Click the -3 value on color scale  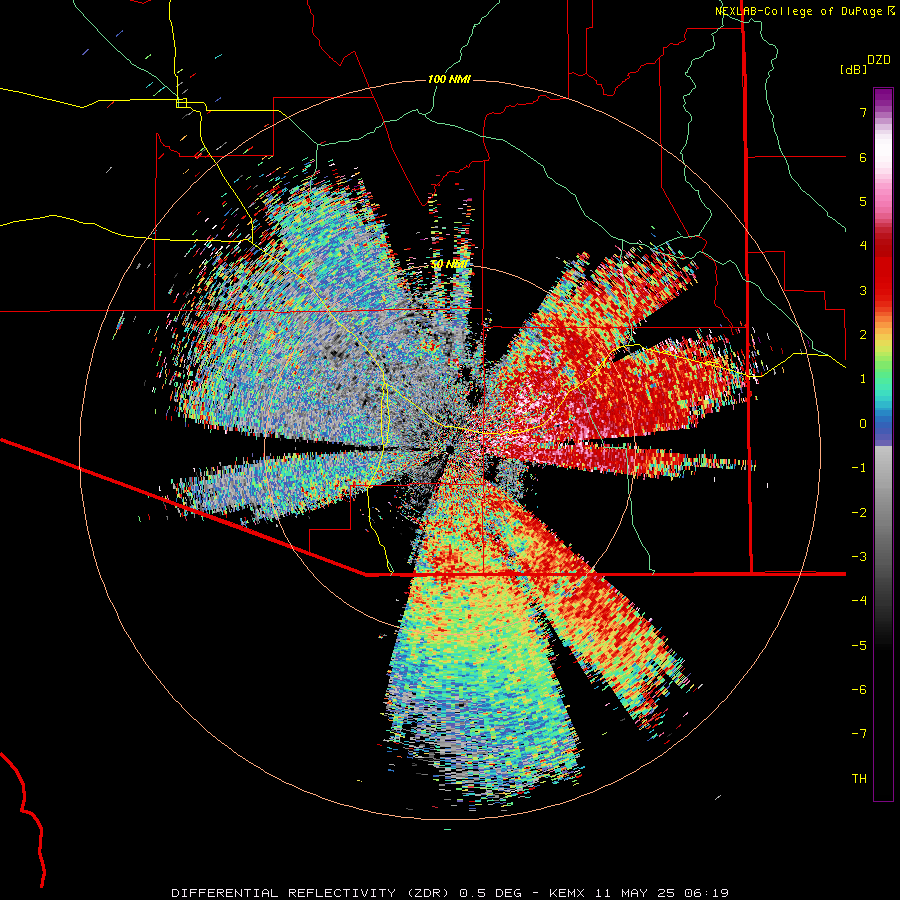point(859,557)
